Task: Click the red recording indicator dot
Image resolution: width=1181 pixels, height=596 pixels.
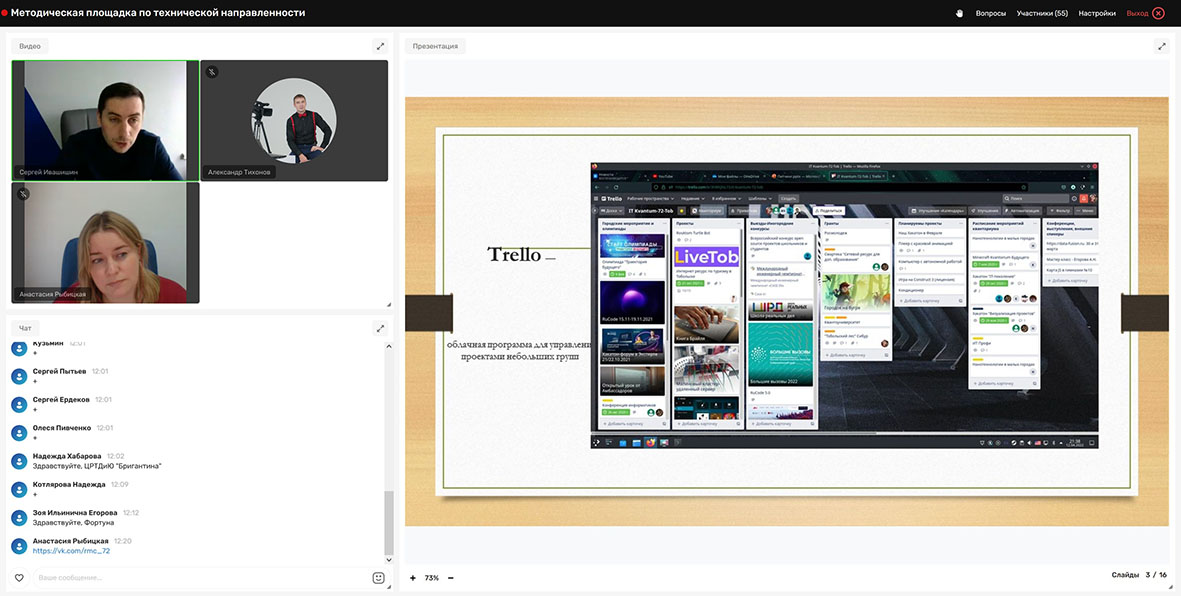Action: (x=5, y=13)
